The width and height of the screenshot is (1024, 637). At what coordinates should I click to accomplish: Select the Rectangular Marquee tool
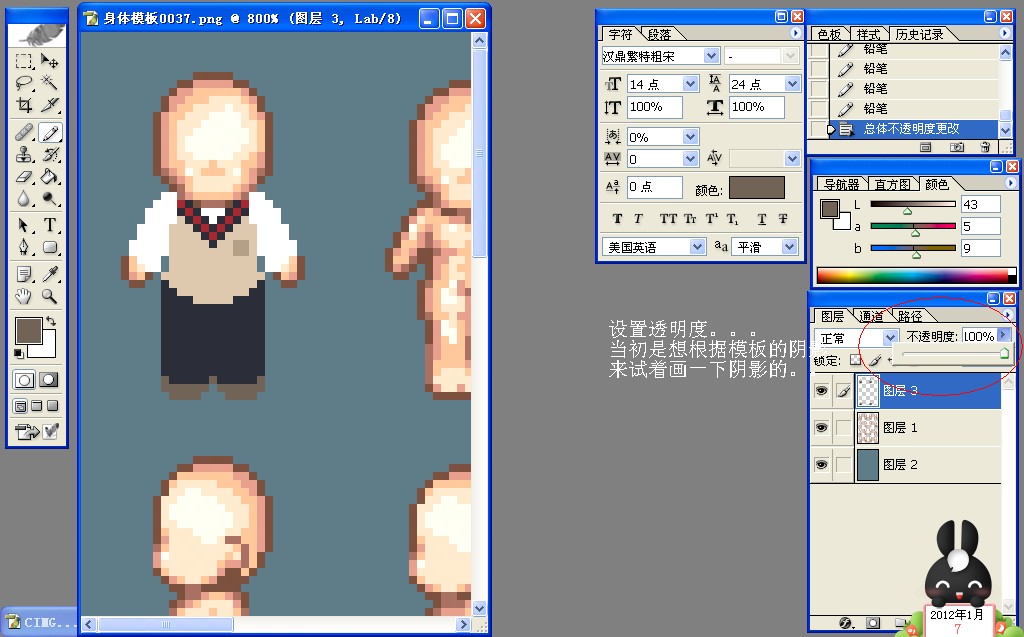(24, 61)
